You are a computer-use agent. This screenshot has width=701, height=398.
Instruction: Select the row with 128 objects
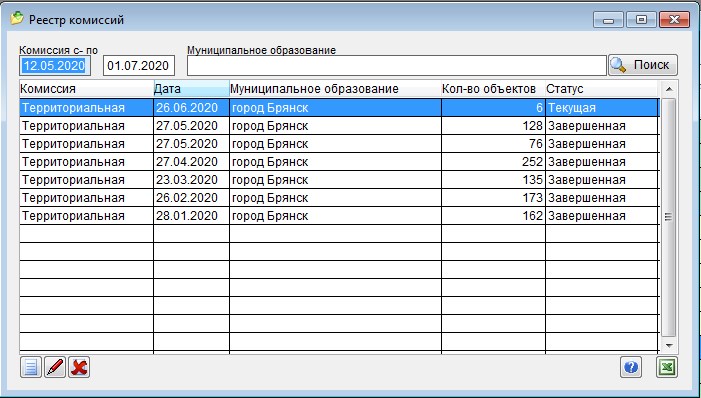(x=339, y=126)
